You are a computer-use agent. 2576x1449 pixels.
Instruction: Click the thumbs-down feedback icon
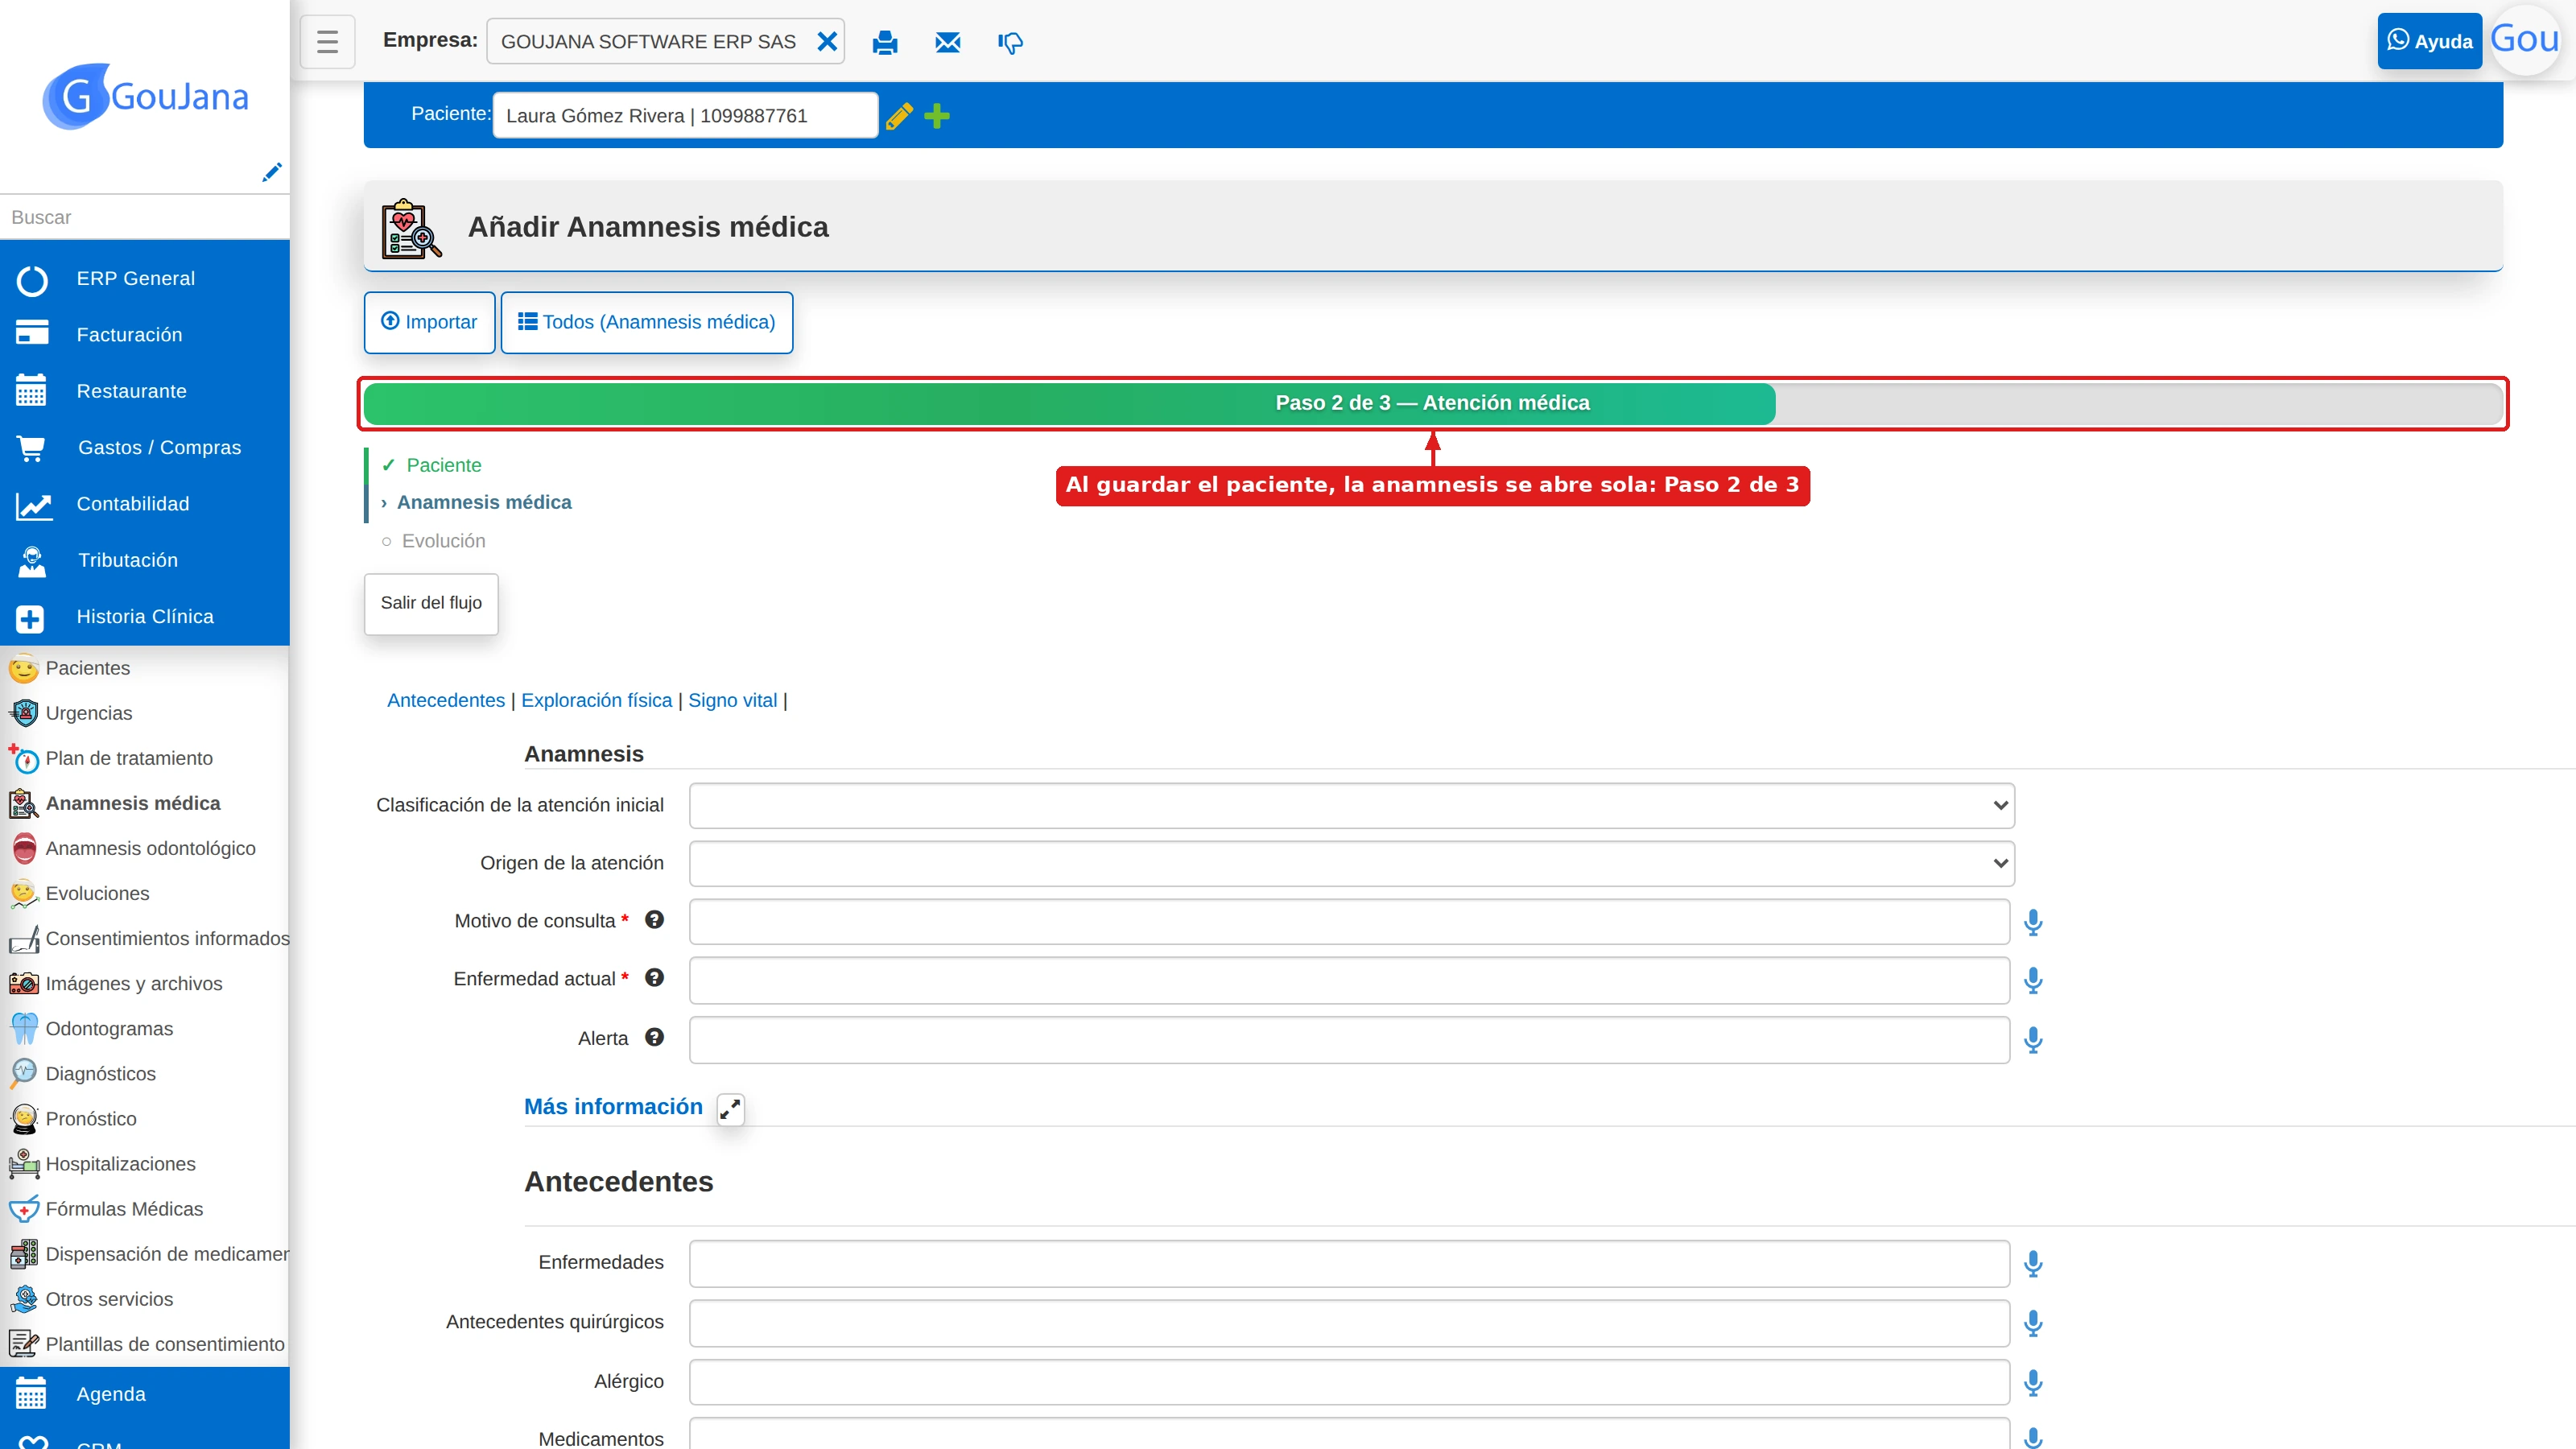coord(1010,42)
